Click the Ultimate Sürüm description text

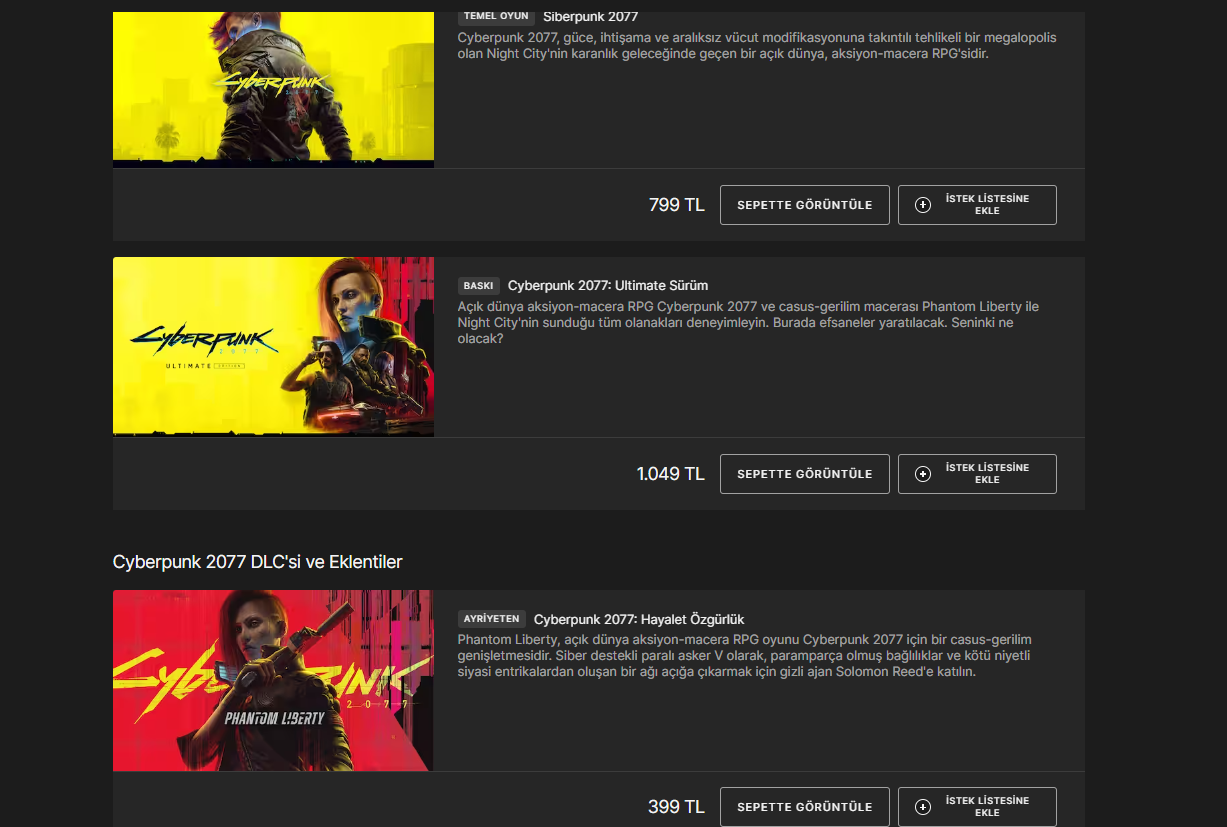coord(748,322)
